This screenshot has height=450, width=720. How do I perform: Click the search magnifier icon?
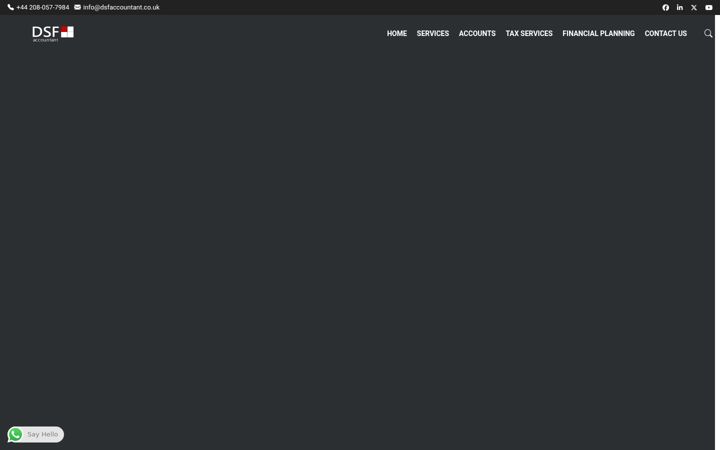click(x=708, y=33)
